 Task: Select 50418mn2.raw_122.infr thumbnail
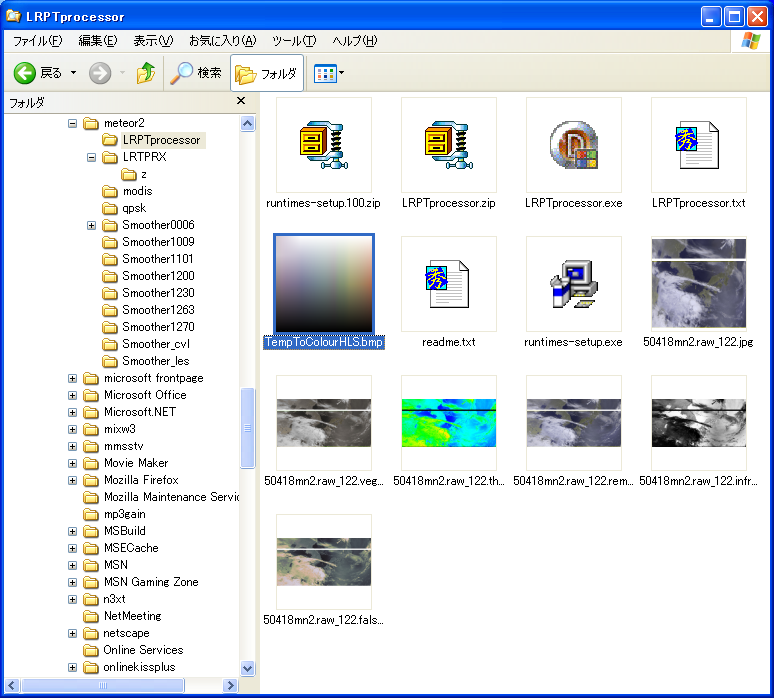[x=698, y=423]
